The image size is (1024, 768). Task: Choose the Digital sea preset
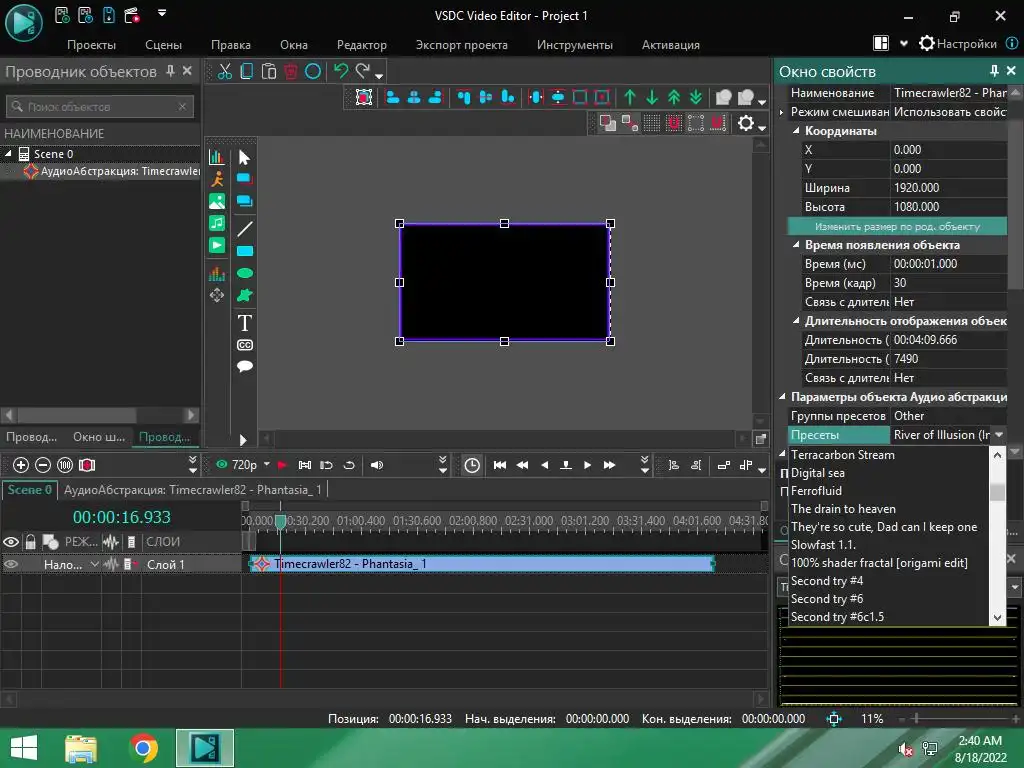pos(817,473)
